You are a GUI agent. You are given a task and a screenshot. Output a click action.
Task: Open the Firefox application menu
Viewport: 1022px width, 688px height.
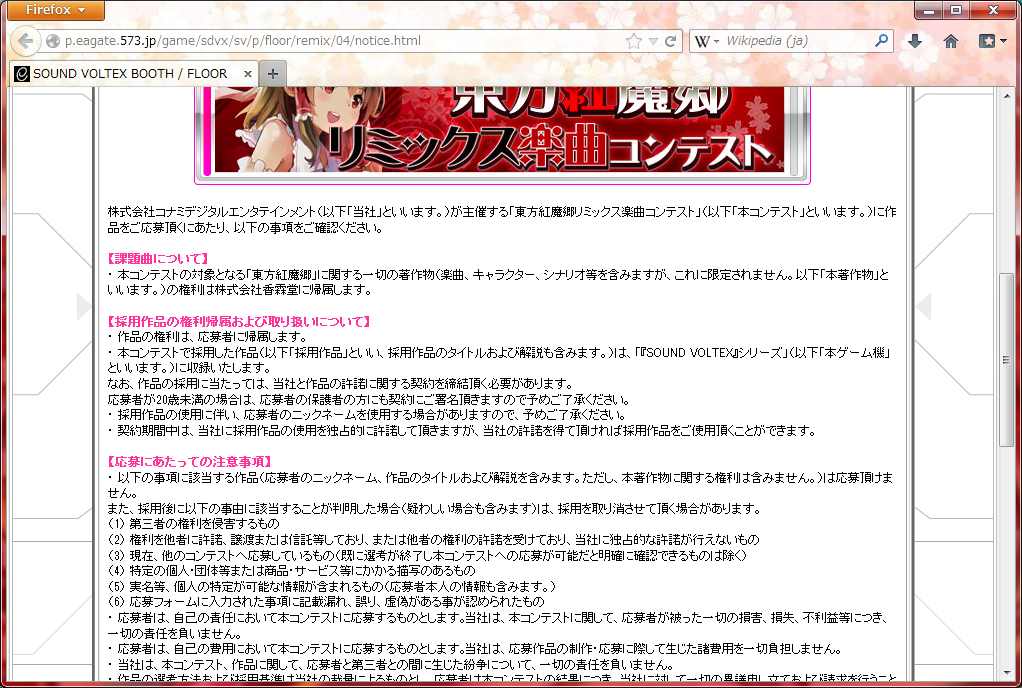click(x=53, y=11)
